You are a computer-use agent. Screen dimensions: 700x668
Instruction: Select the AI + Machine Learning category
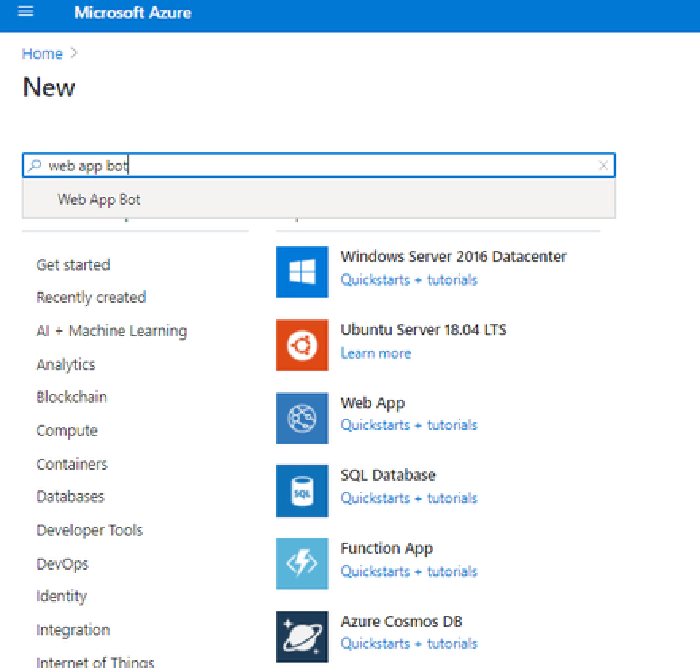[x=111, y=331]
